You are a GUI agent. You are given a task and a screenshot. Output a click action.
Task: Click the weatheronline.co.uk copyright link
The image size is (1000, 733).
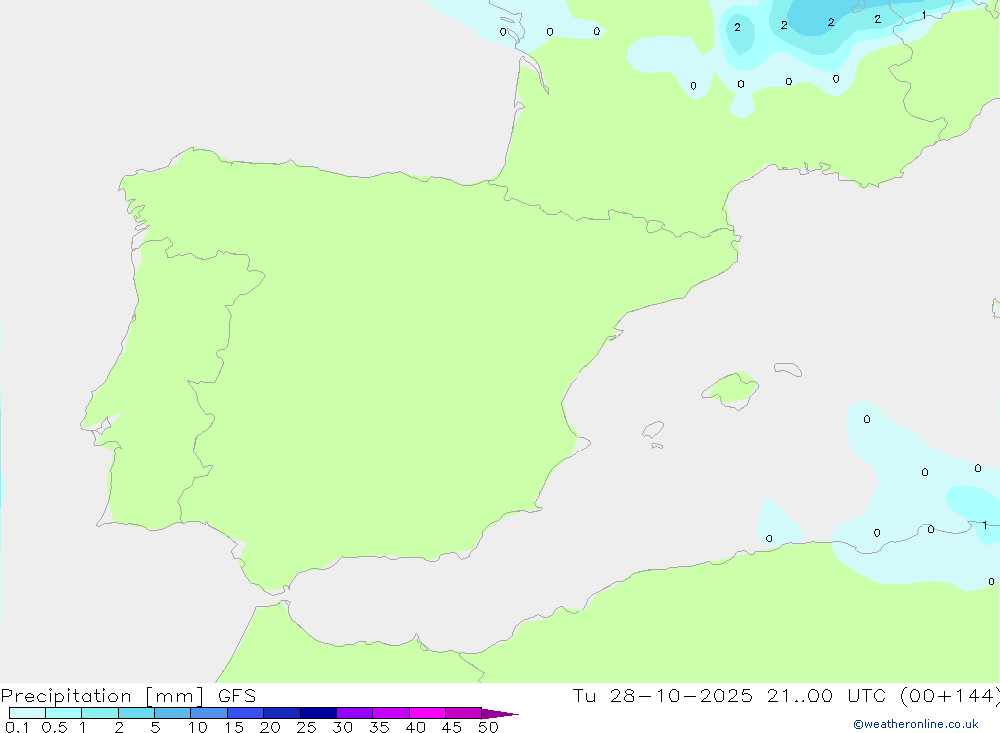pyautogui.click(x=916, y=724)
